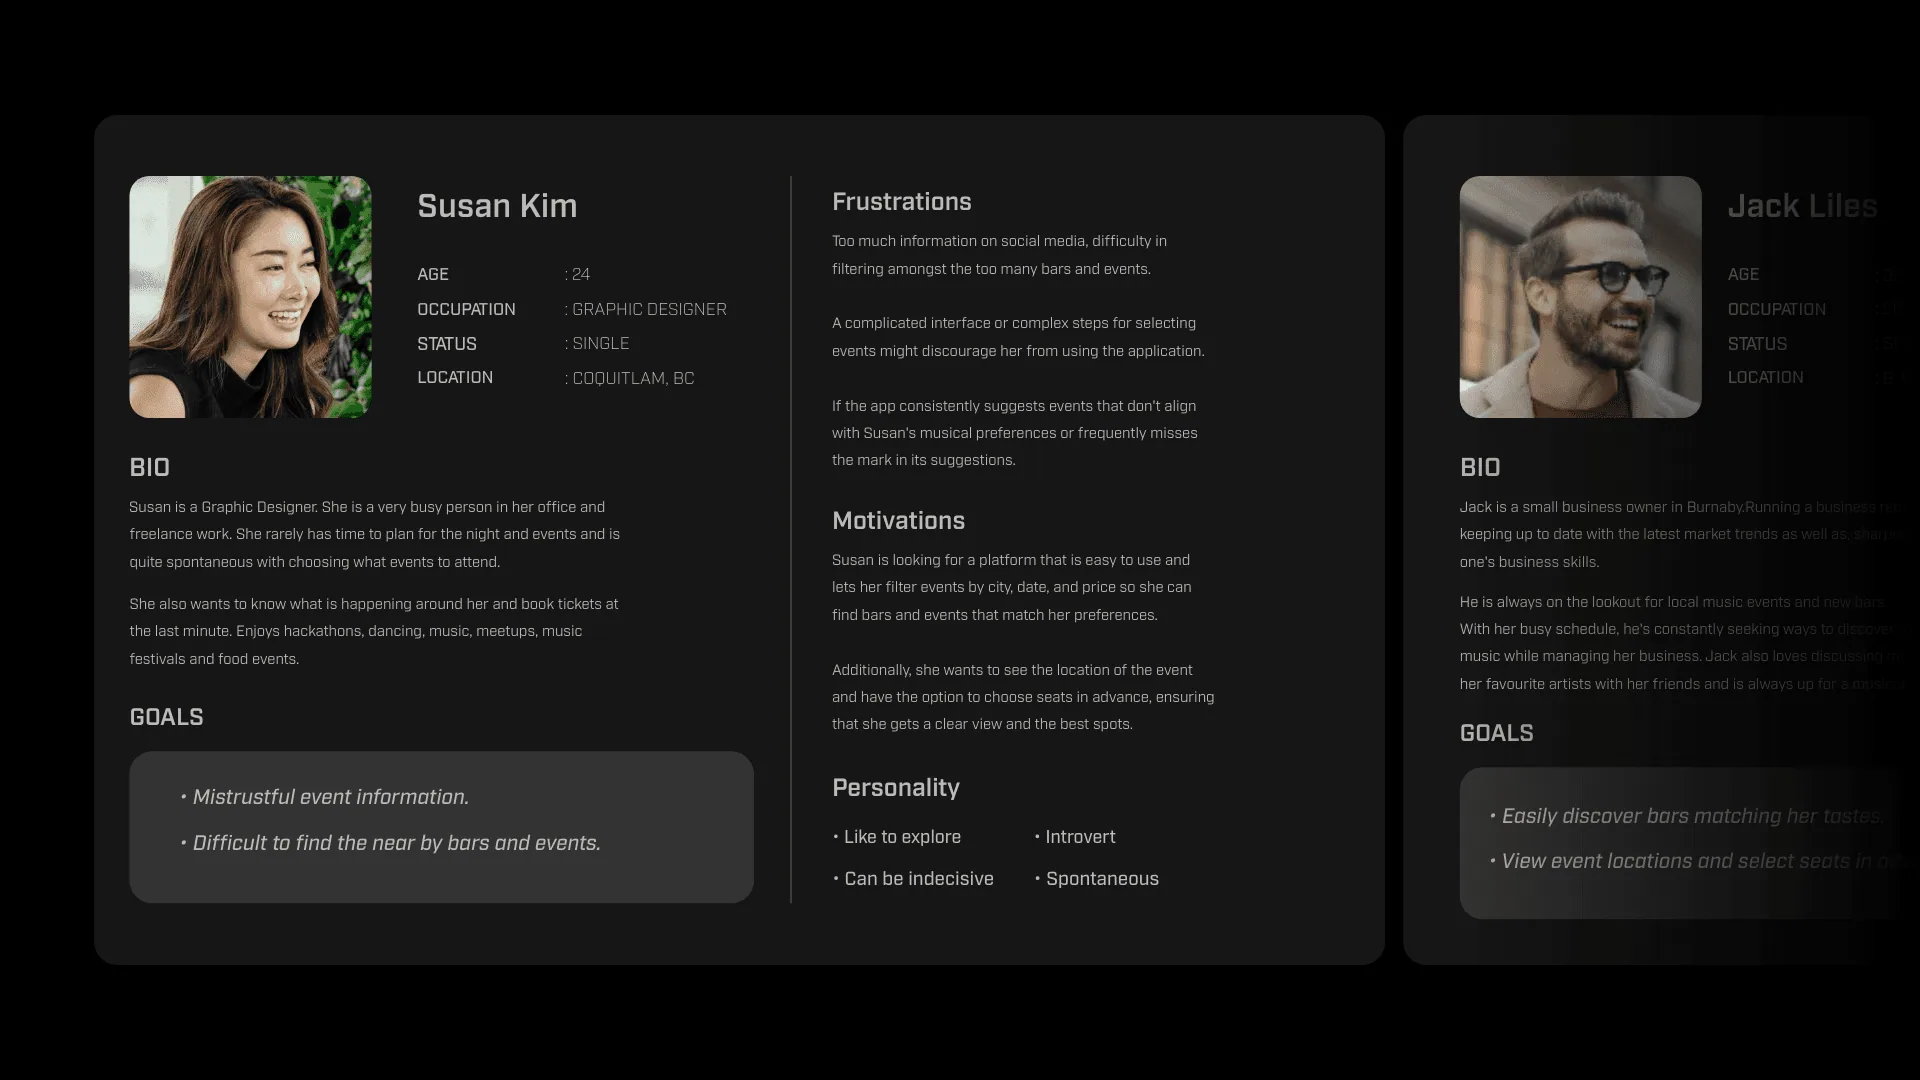Click the GOALS heading in Jack's card
Viewport: 1920px width, 1080px height.
[1496, 733]
